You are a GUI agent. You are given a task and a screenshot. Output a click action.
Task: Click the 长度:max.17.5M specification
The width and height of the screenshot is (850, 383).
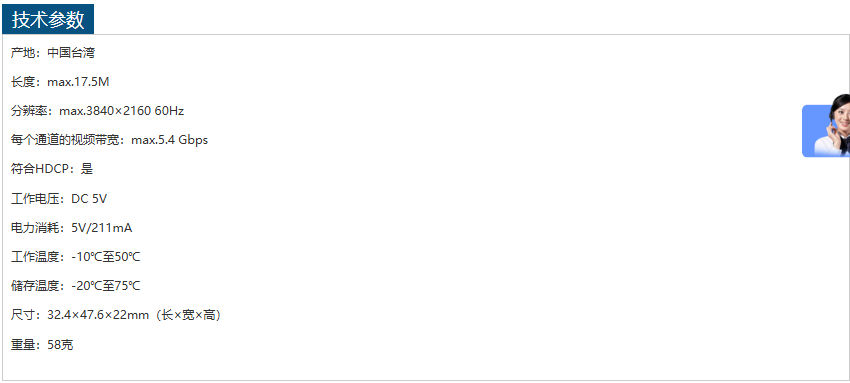60,82
